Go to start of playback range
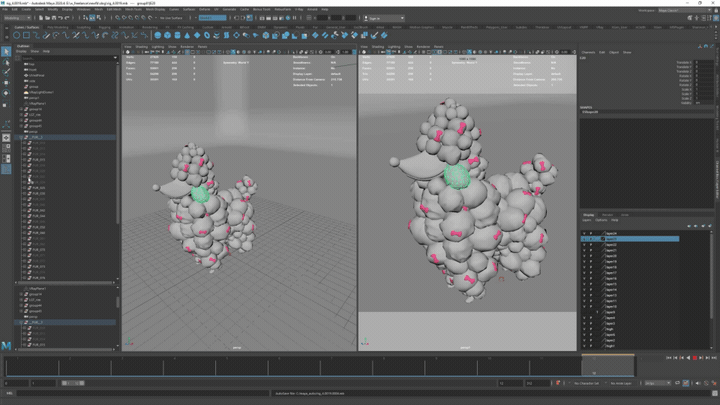The height and width of the screenshot is (405, 720). [x=669, y=358]
